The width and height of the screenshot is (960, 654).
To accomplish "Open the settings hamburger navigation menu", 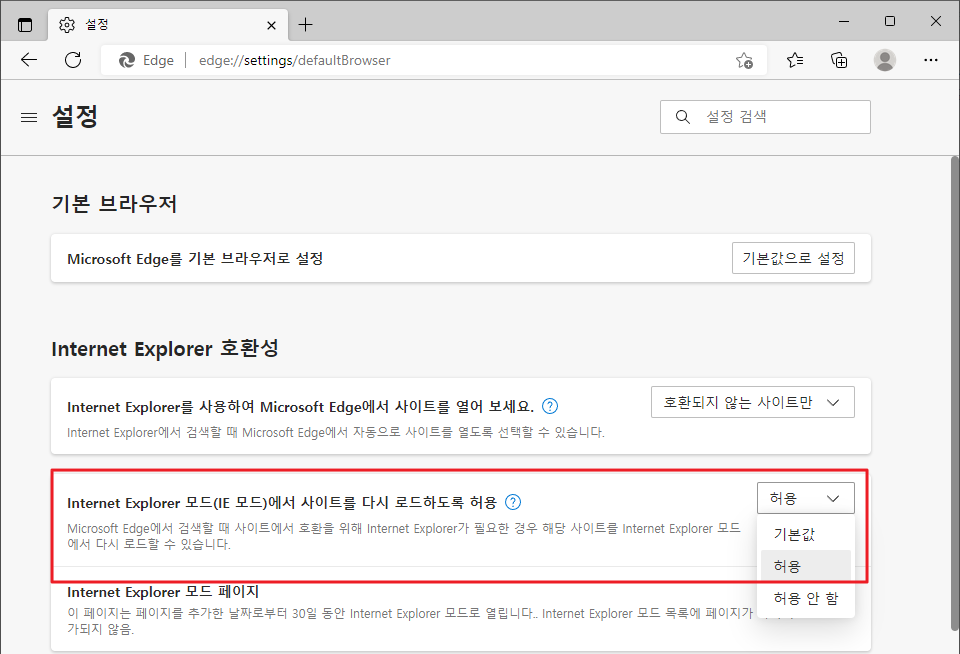I will pos(29,117).
